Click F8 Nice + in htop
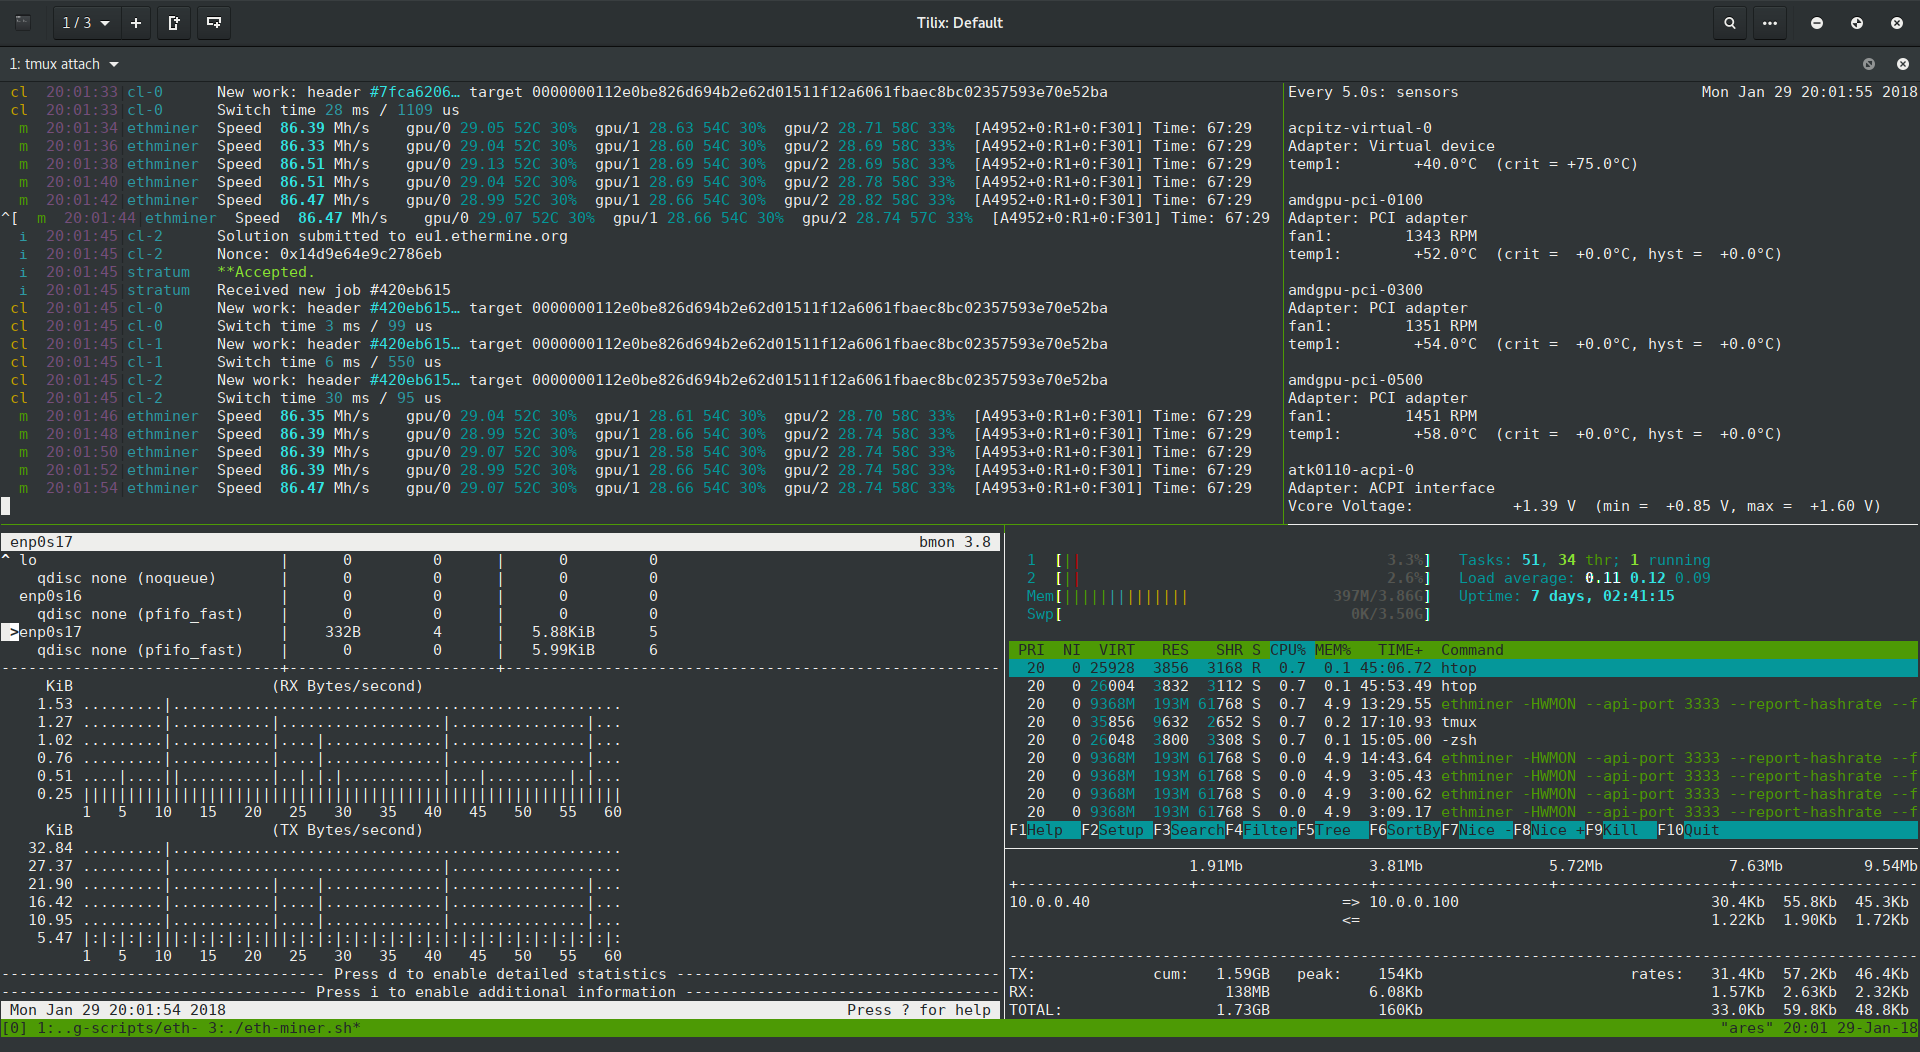The height and width of the screenshot is (1052, 1920). tap(1548, 830)
